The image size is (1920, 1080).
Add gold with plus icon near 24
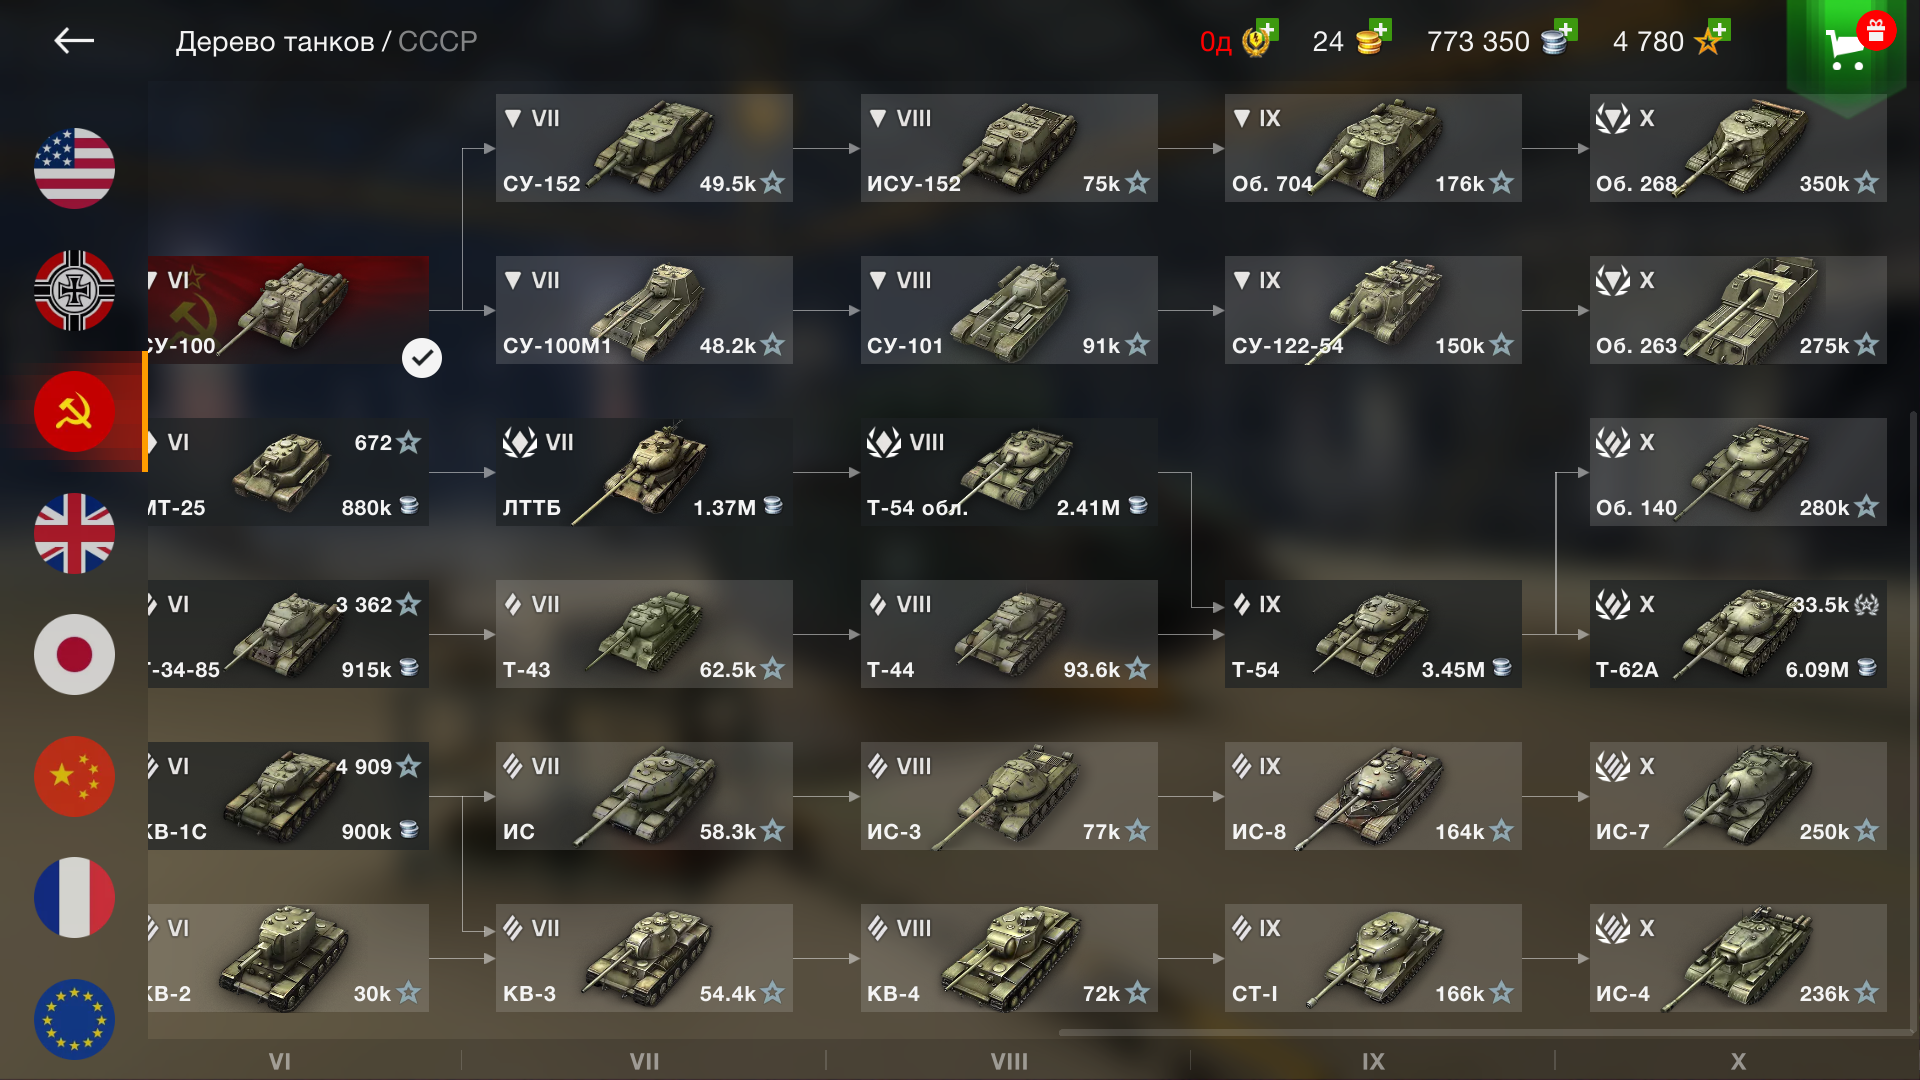click(1380, 29)
